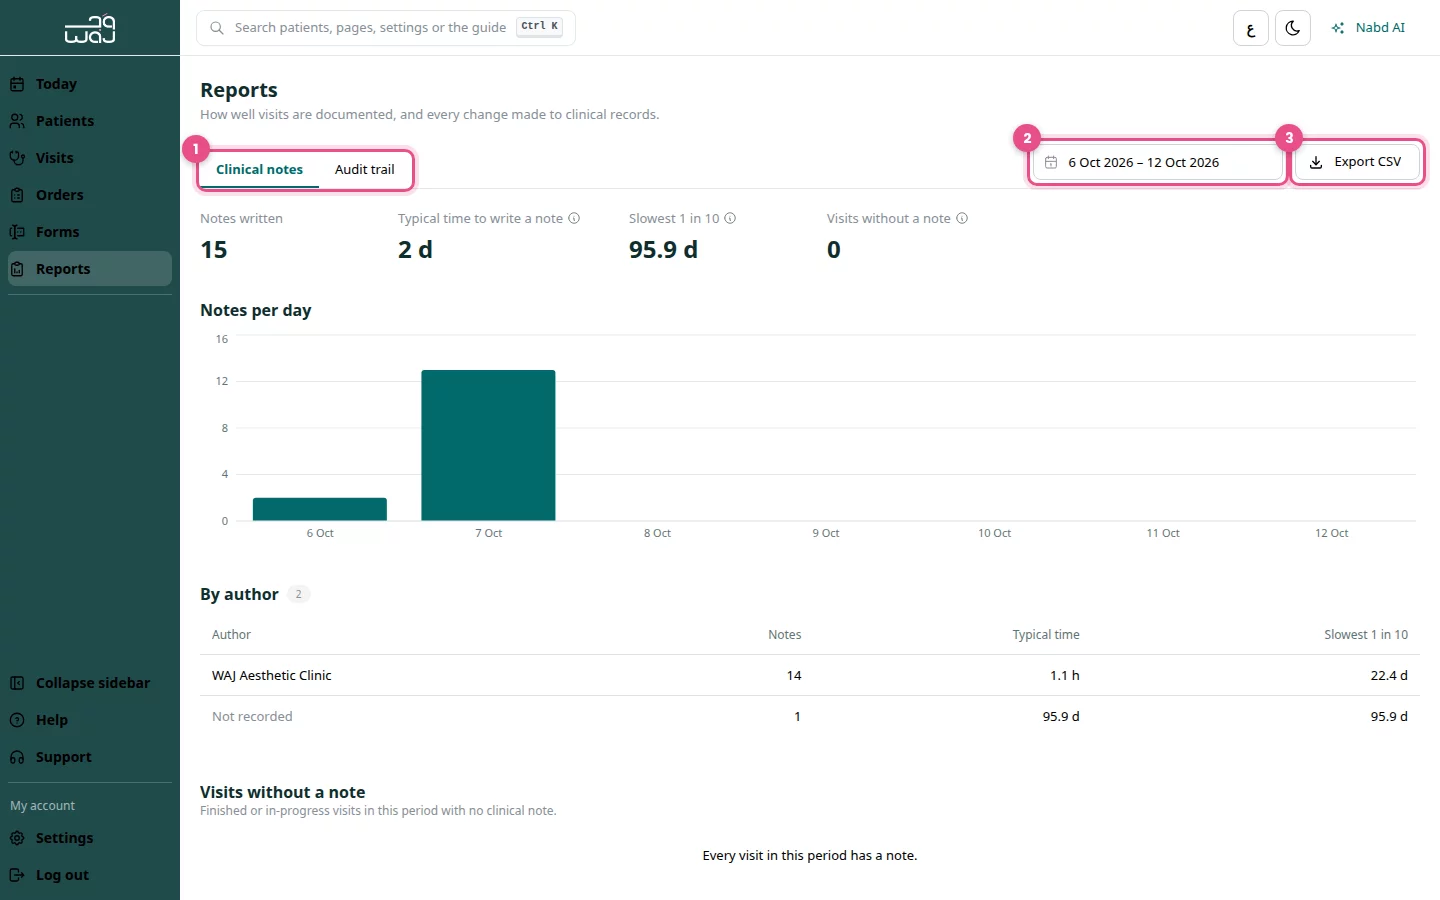Show info for Visits without a note metric
The height and width of the screenshot is (900, 1440).
coord(962,218)
